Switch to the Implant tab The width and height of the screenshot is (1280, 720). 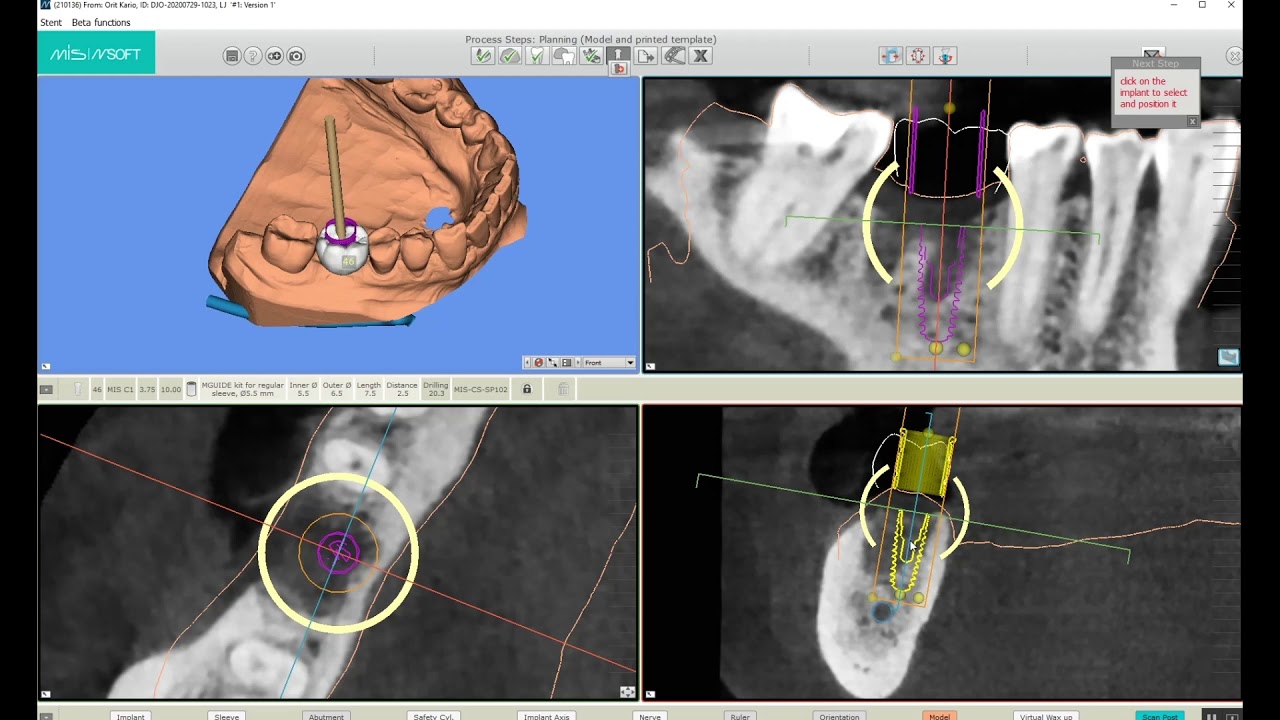131,716
